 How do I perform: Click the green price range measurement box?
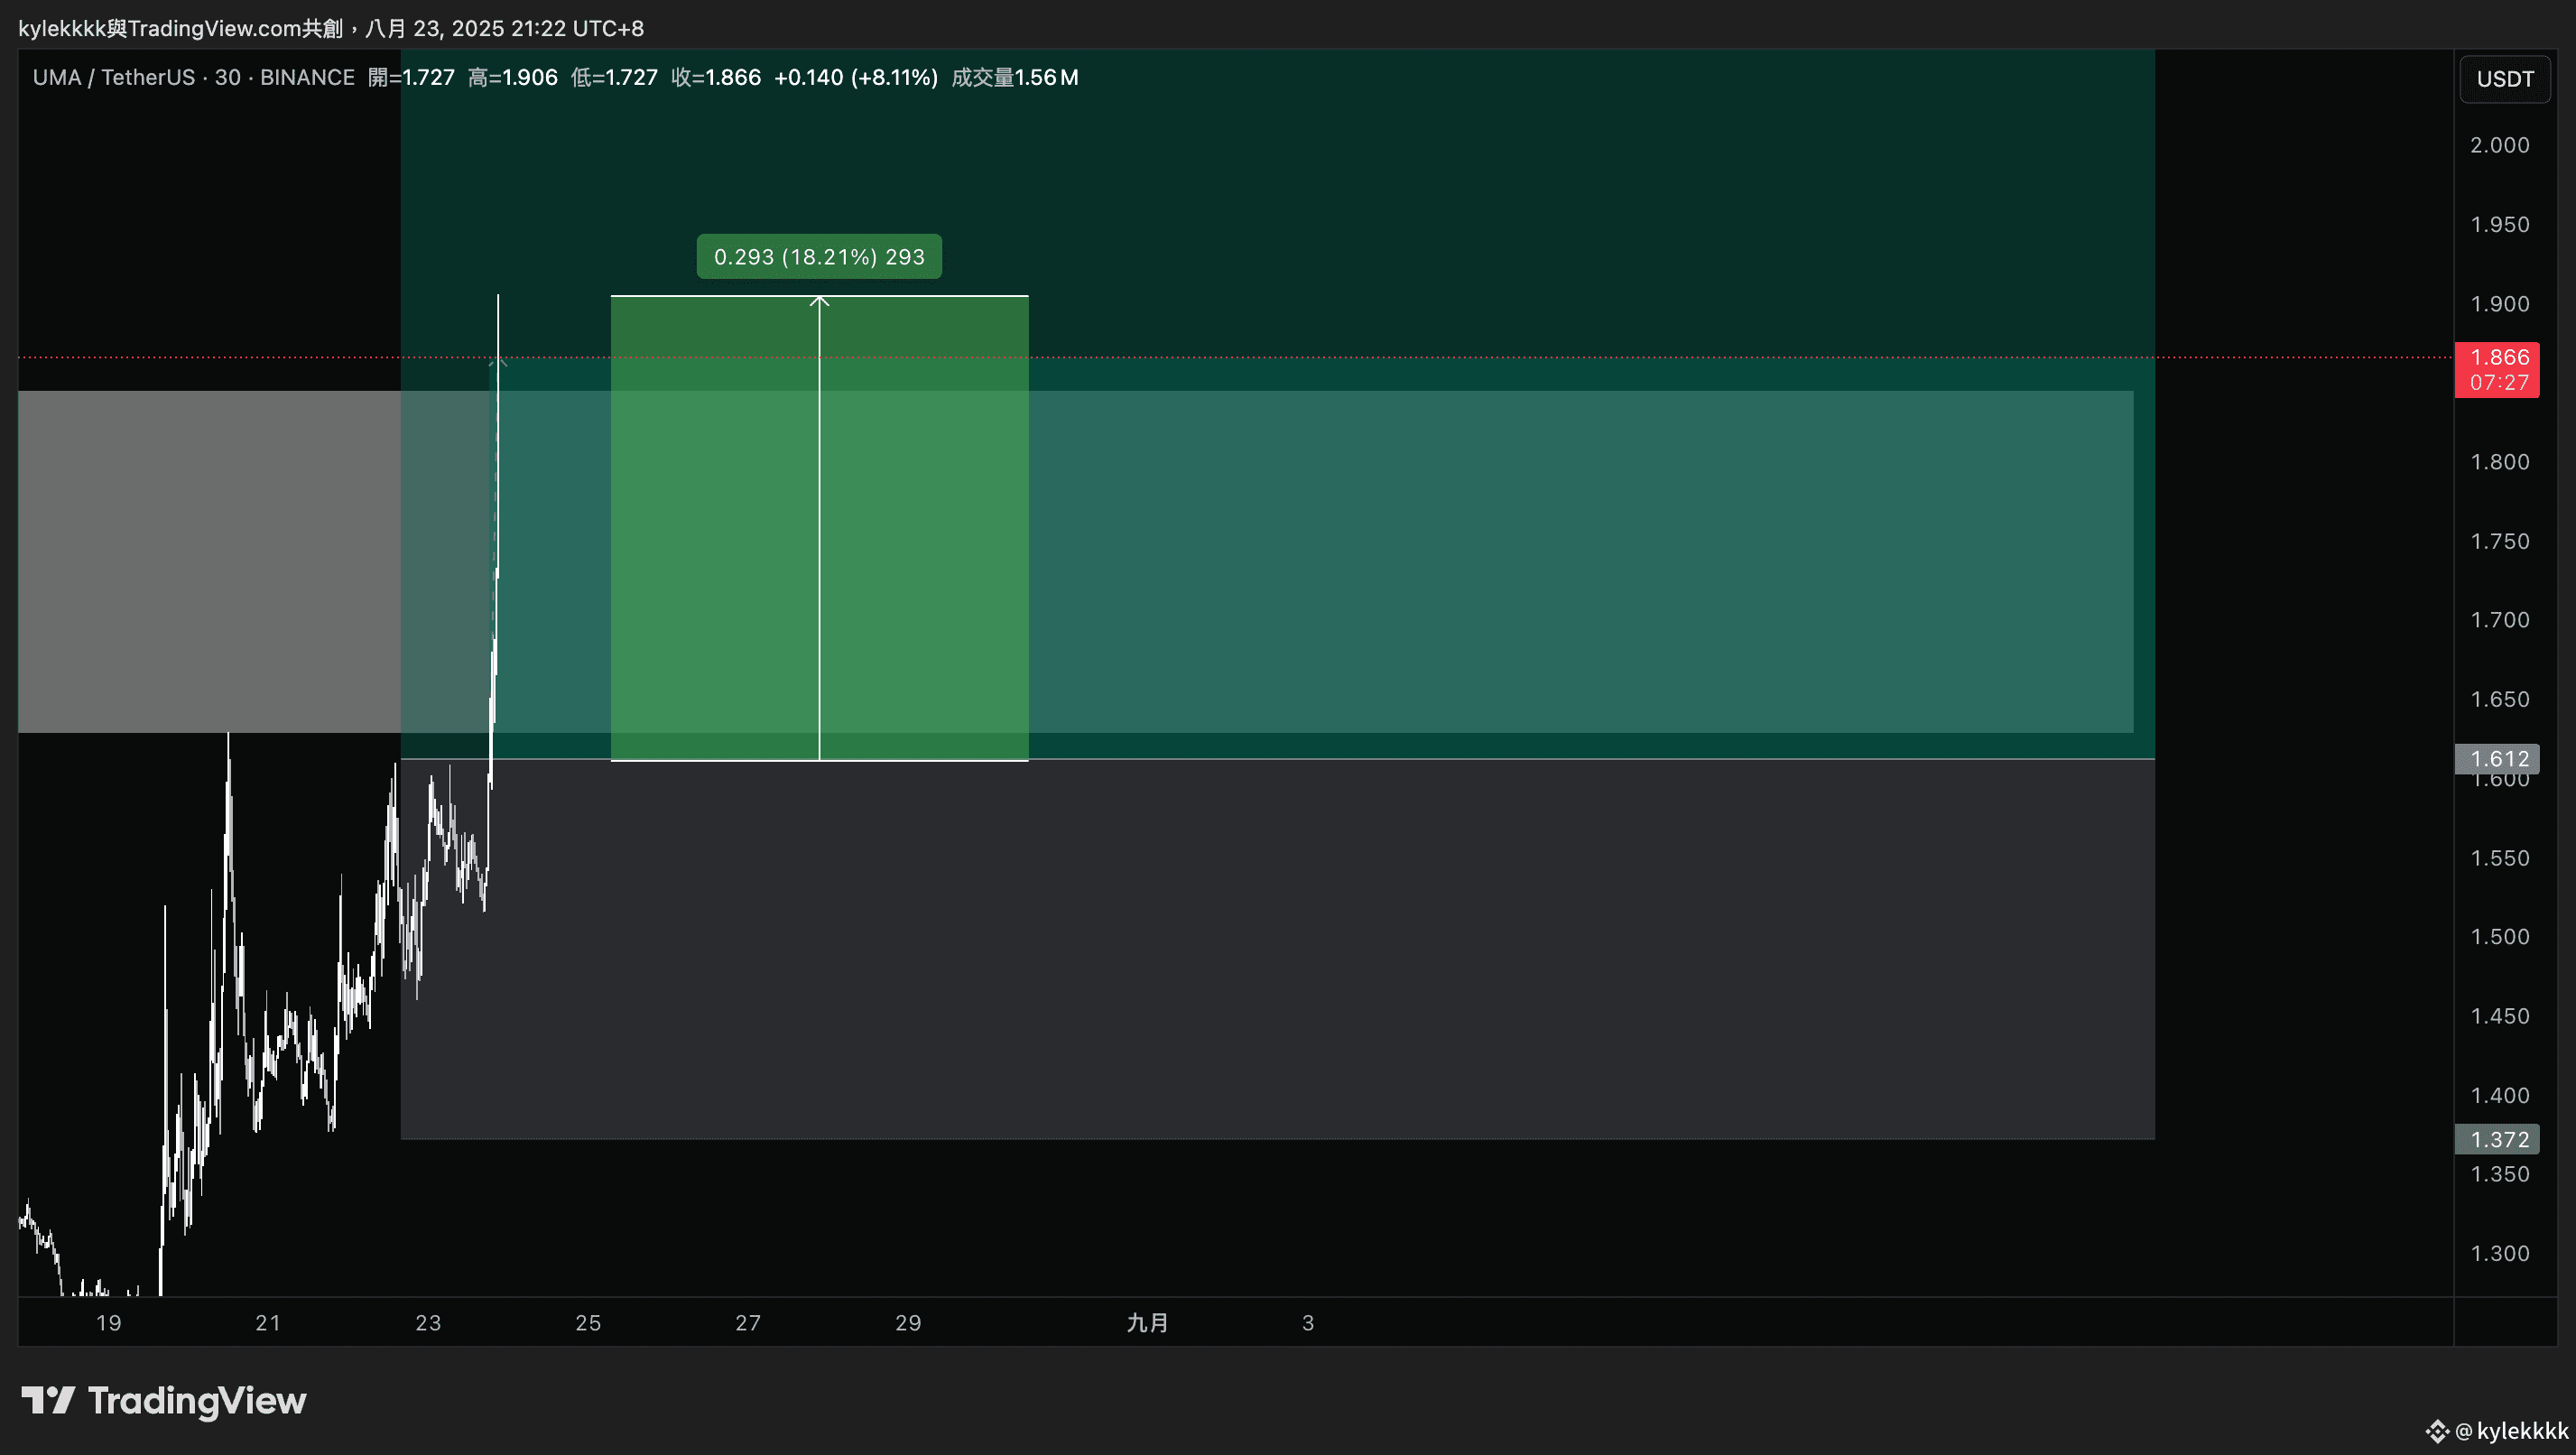(x=819, y=528)
